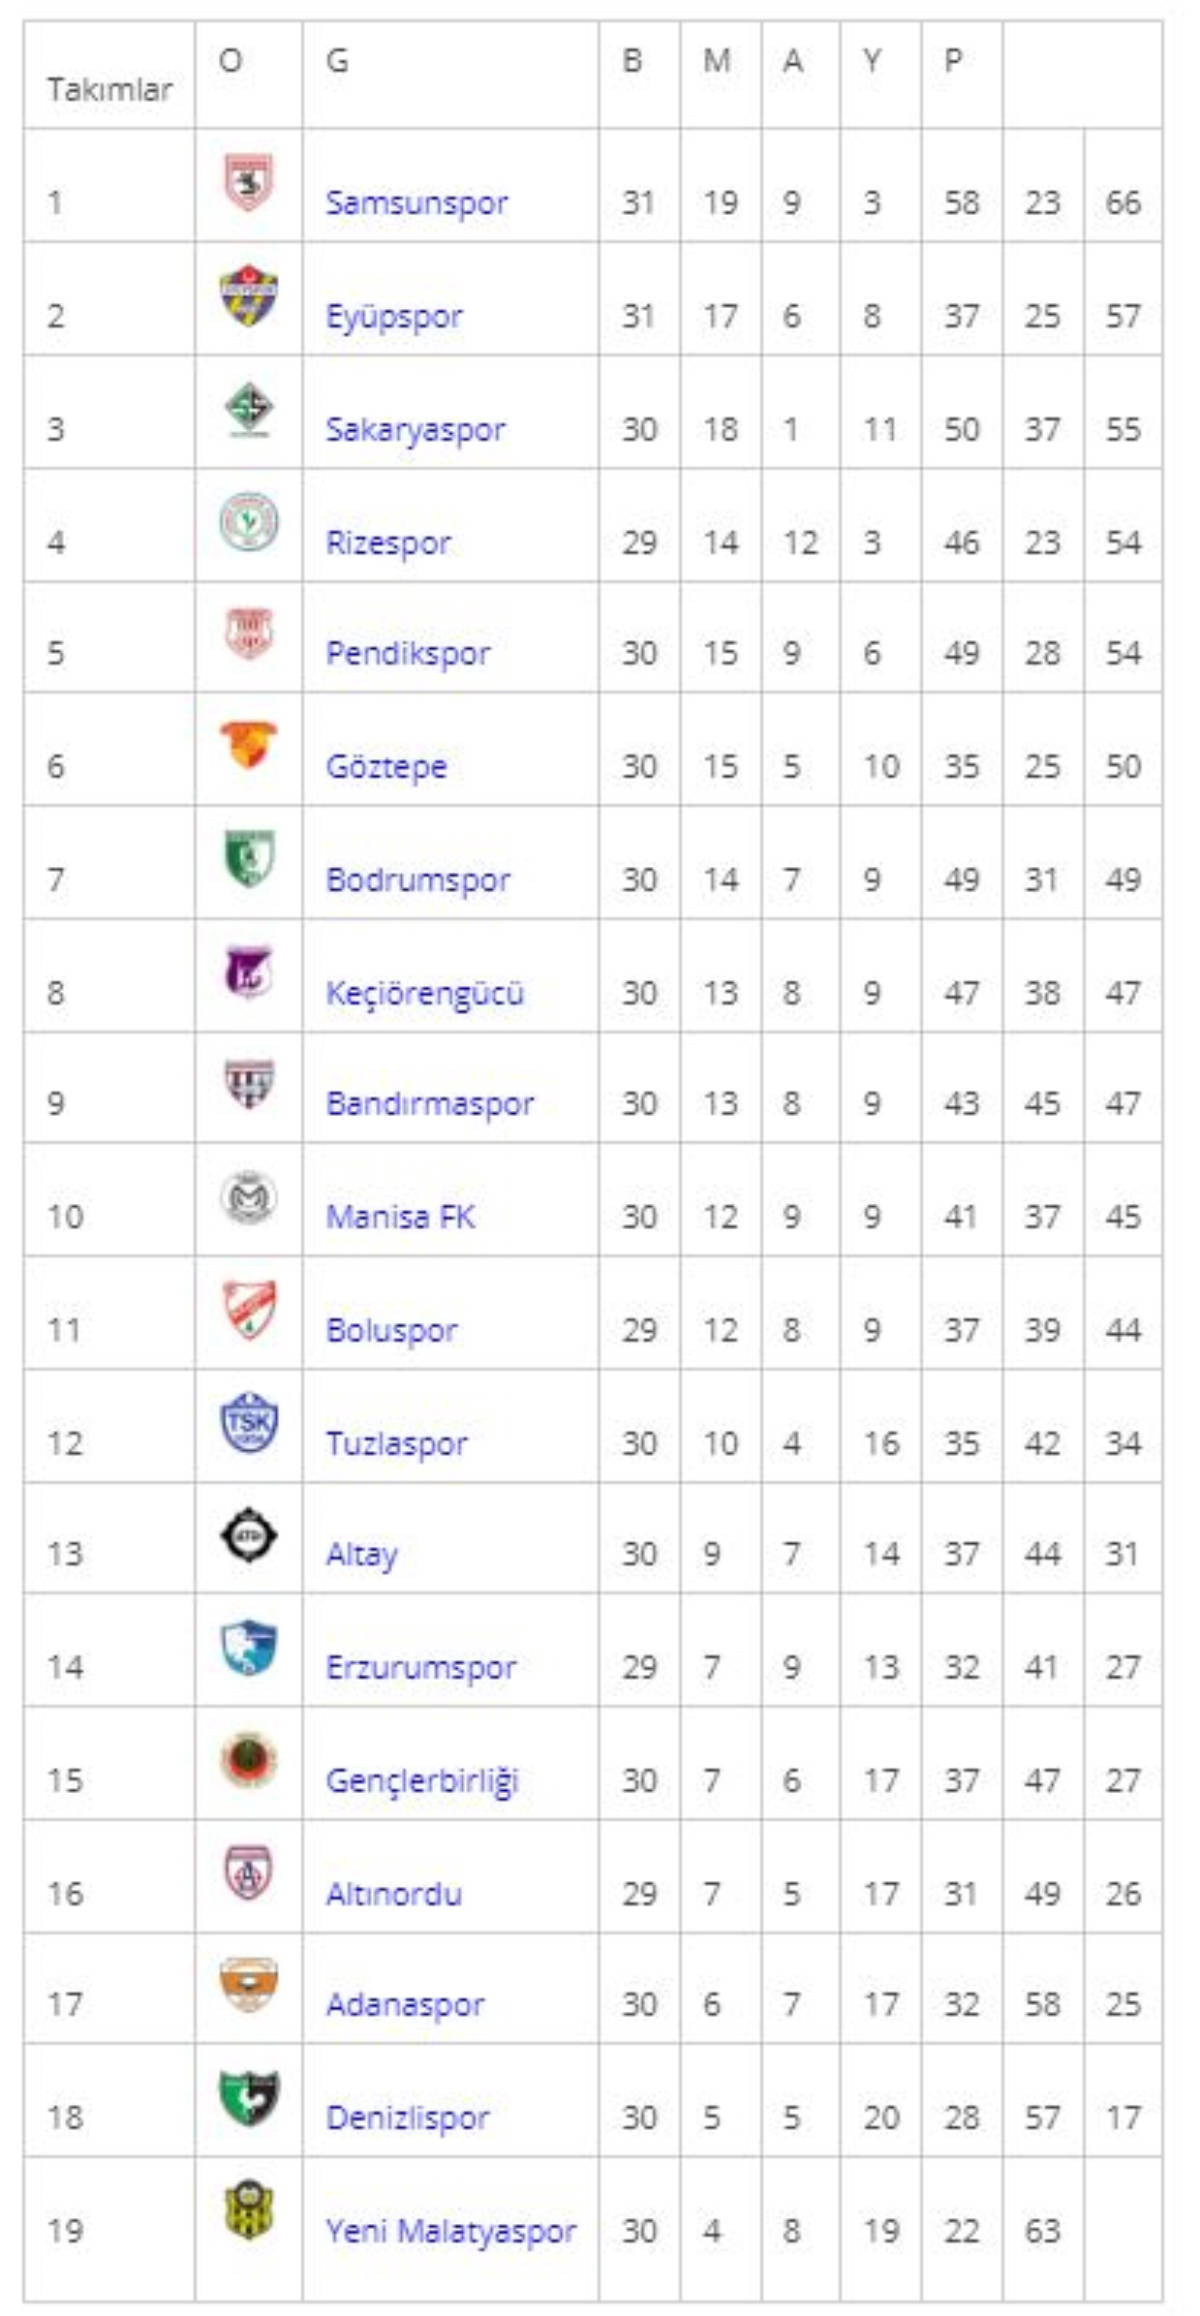Screen dimensions: 1200x2316
Task: Click the Göztepe team crest
Action: [x=248, y=745]
